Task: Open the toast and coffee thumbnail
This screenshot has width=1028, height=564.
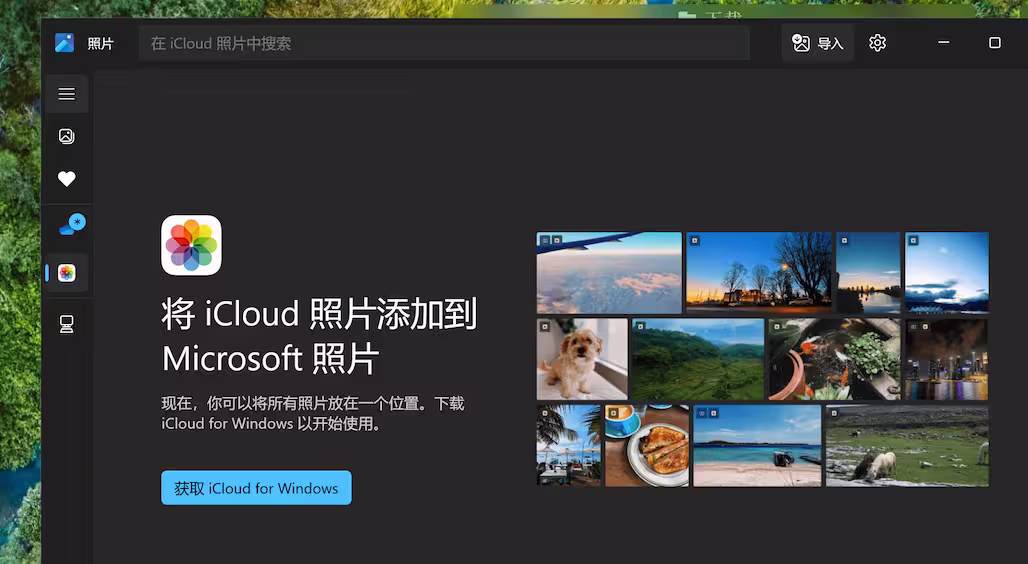Action: pyautogui.click(x=646, y=446)
